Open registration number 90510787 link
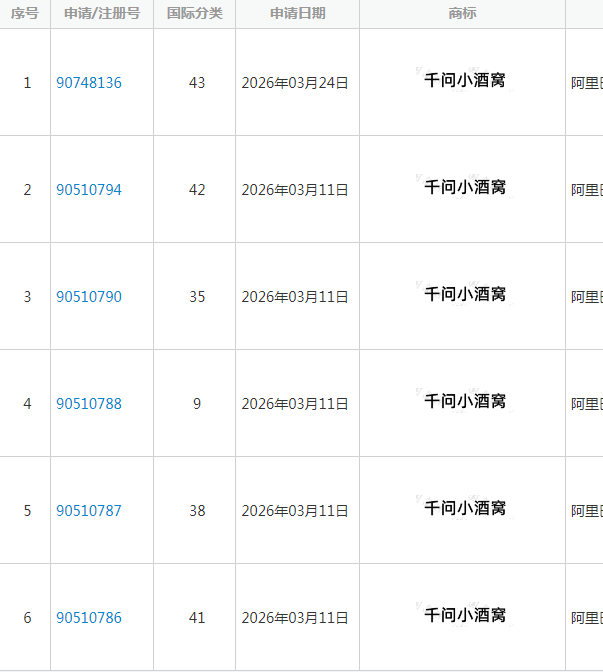603x672 pixels. coord(89,511)
